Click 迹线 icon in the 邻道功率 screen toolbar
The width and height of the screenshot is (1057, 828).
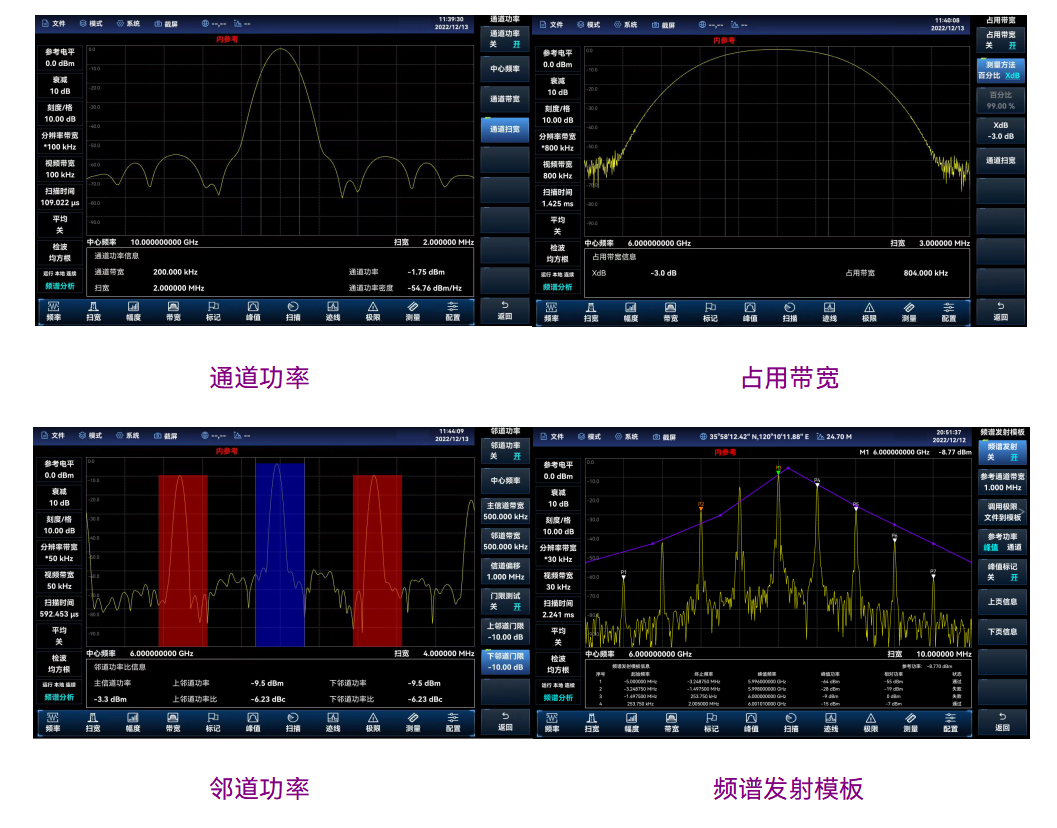[333, 723]
